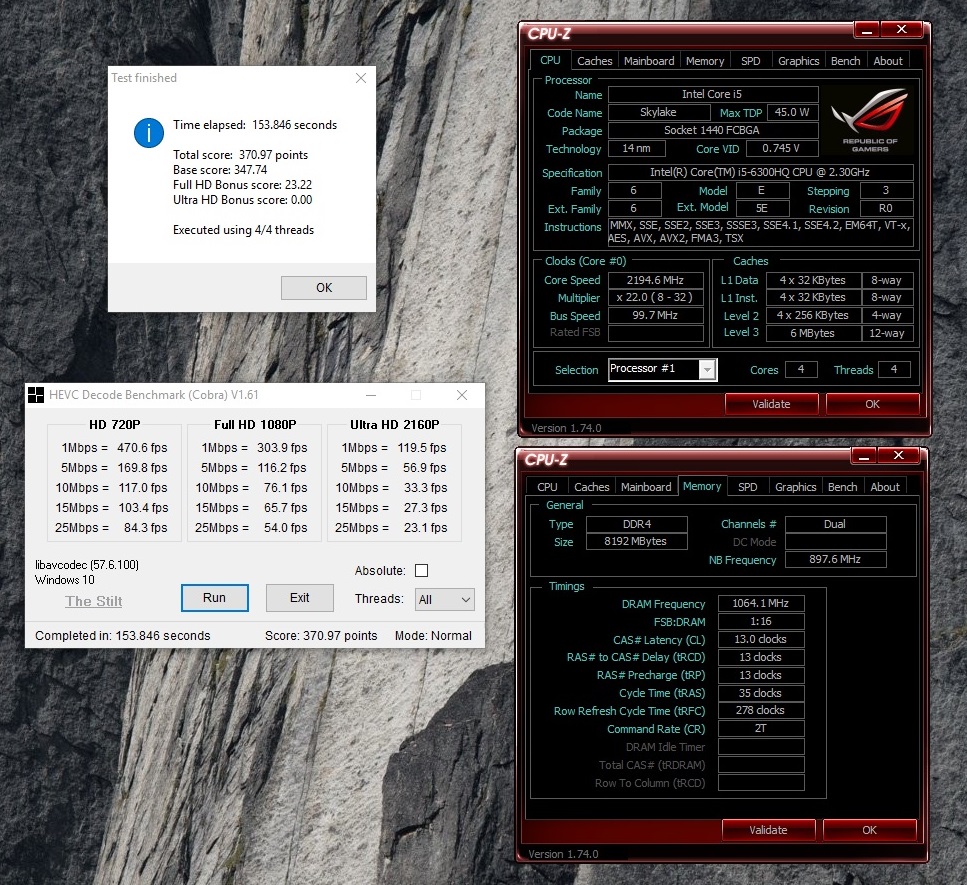Open Graphics tab in upper CPU-Z window
Image resolution: width=967 pixels, height=885 pixels.
(x=798, y=60)
